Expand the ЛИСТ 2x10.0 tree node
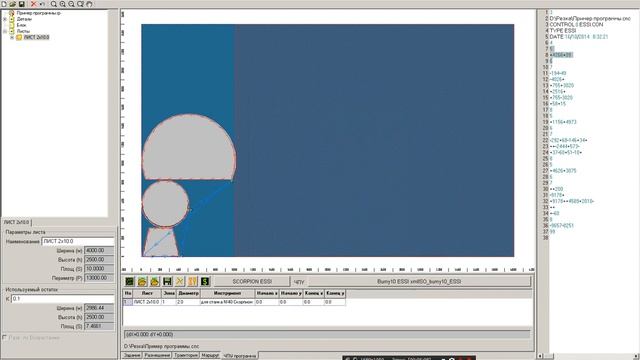Viewport: 640px width, 360px height. (12, 37)
